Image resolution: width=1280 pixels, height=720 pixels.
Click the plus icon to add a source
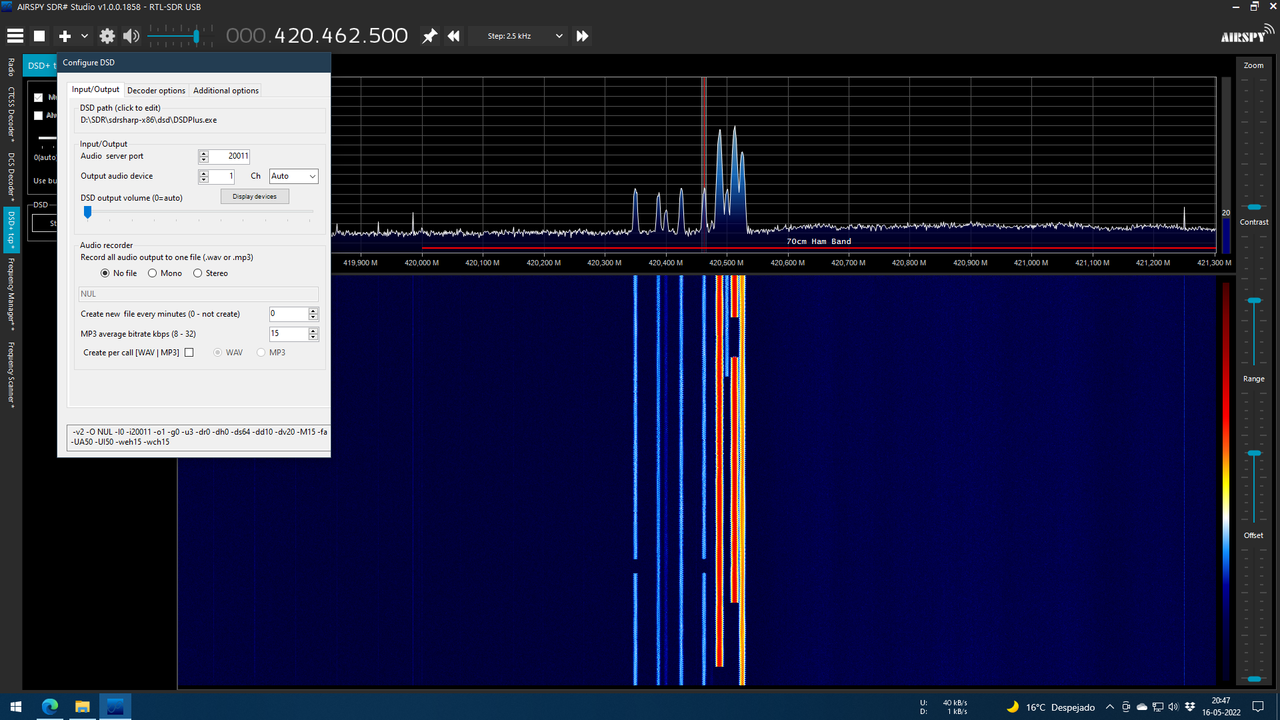pos(62,36)
